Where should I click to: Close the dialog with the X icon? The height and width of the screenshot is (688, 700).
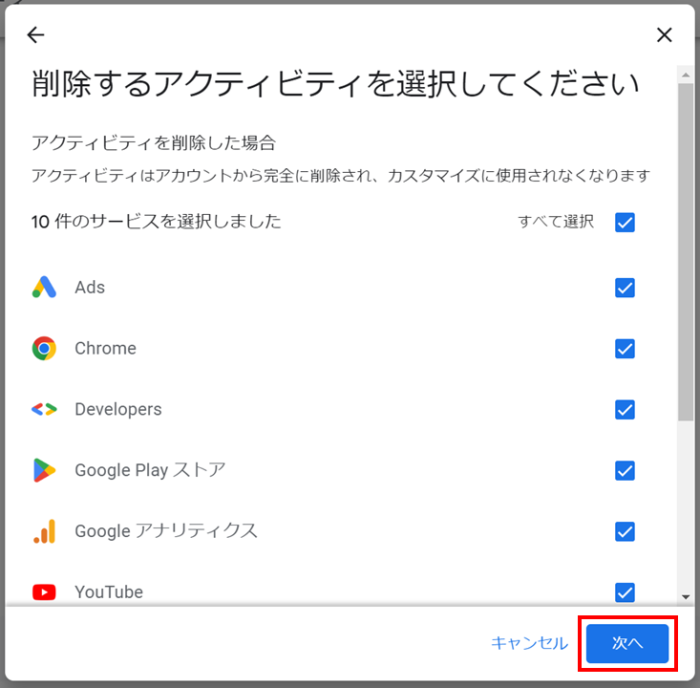664,35
